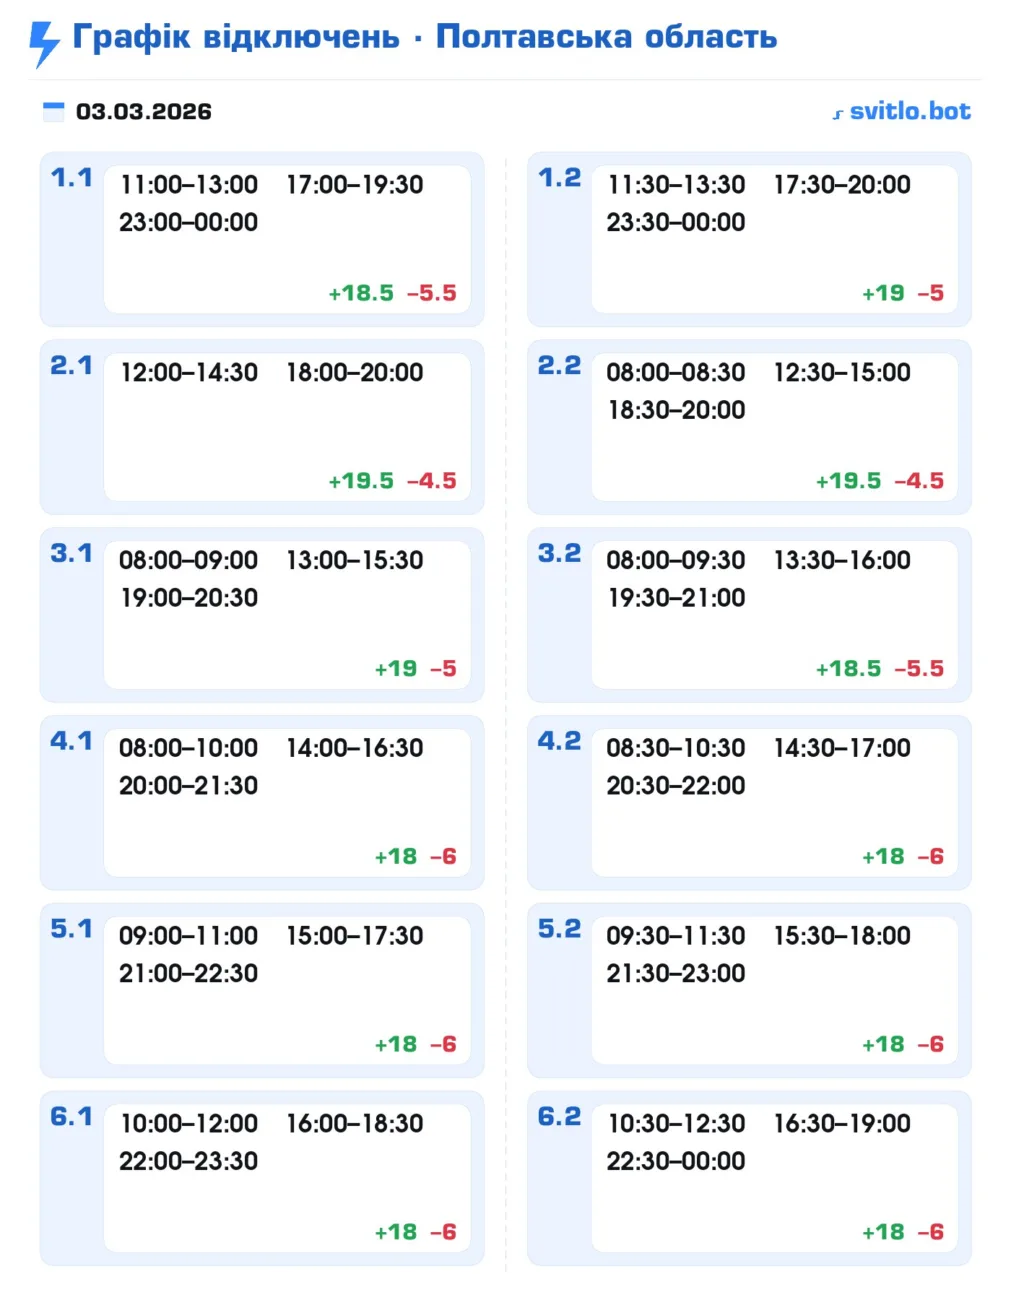Click the date 03.03.2026
Screen dimensions: 1011x1300
[144, 111]
